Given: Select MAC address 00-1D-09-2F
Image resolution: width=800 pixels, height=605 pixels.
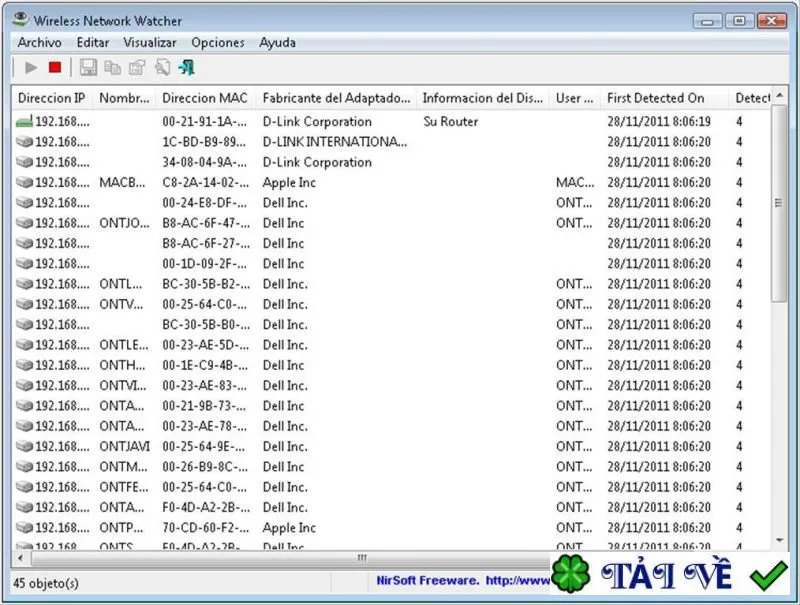Looking at the screenshot, I should click(205, 264).
